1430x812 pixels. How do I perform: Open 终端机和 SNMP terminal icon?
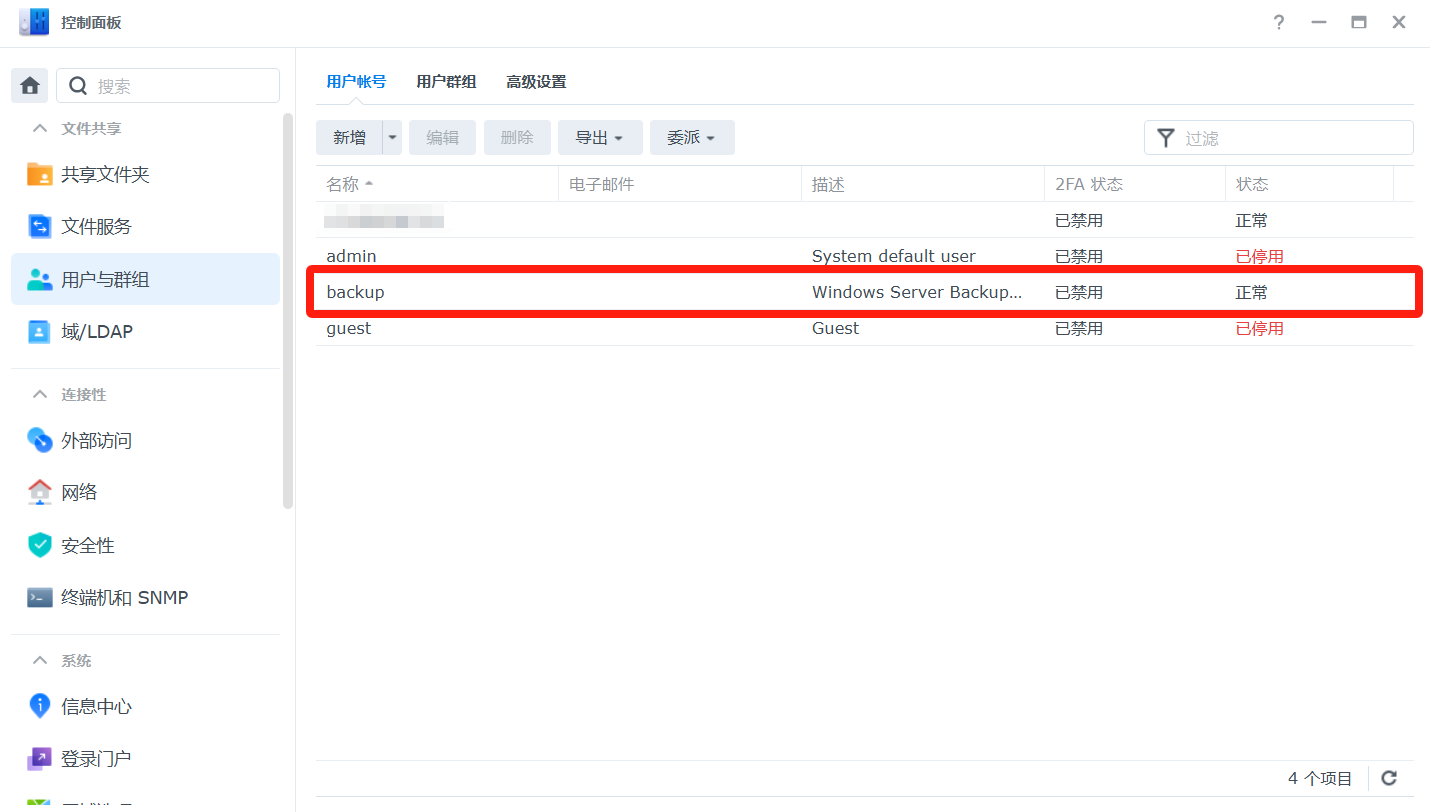click(x=40, y=598)
